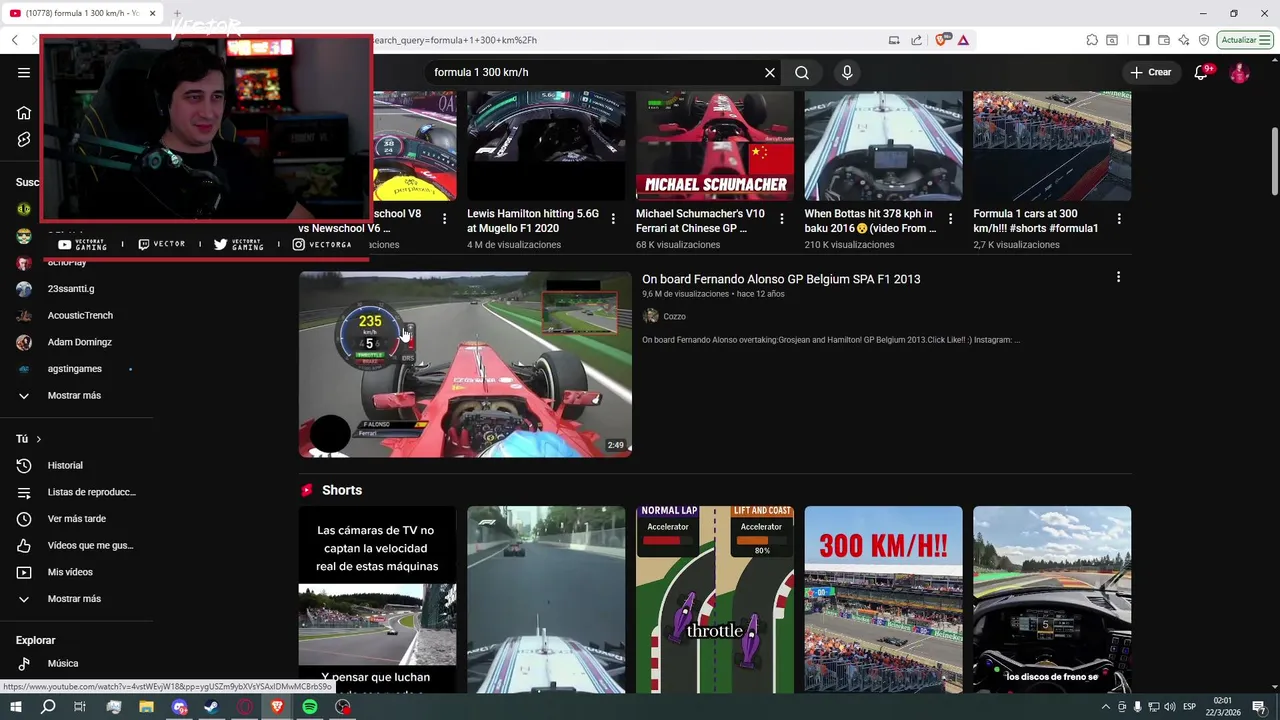This screenshot has width=1280, height=720.
Task: Open options for Michael Schumacher V10 video
Action: pyautogui.click(x=782, y=219)
